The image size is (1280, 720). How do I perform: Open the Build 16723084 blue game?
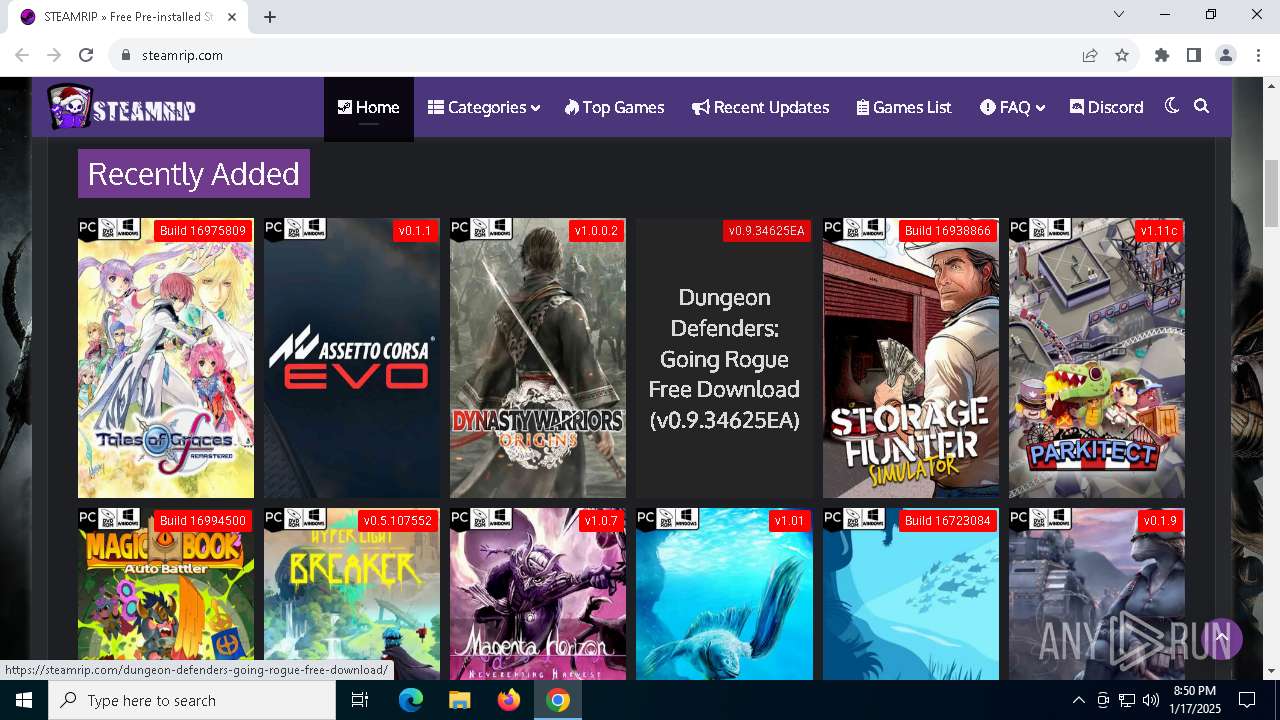(x=910, y=594)
